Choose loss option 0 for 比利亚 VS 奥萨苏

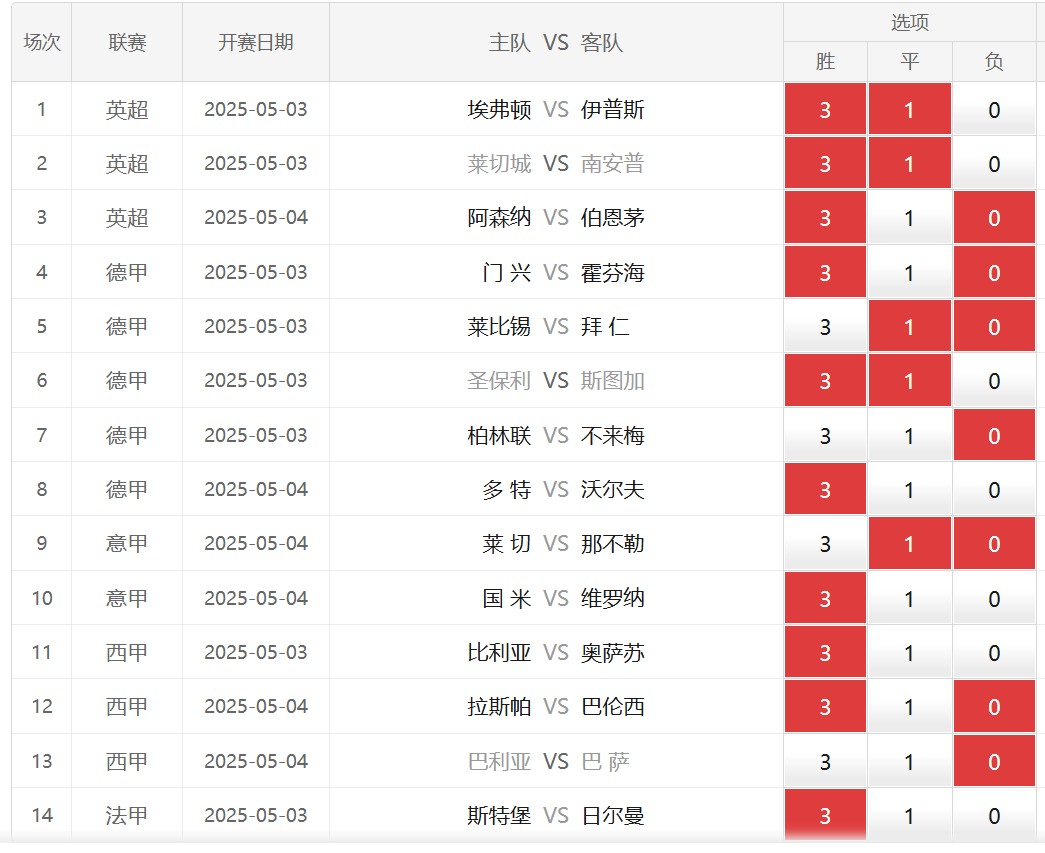point(994,652)
